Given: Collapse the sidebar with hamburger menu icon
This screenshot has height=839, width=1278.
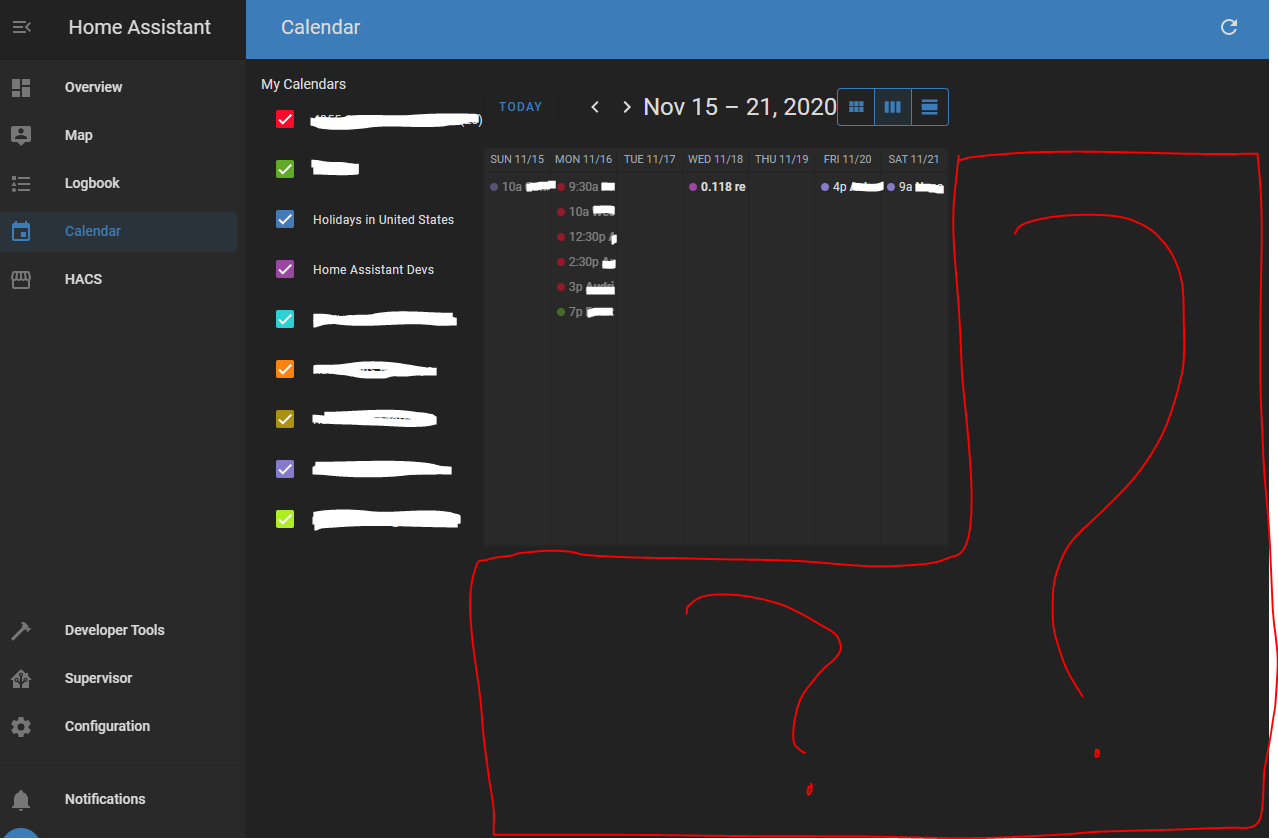Looking at the screenshot, I should pyautogui.click(x=21, y=27).
